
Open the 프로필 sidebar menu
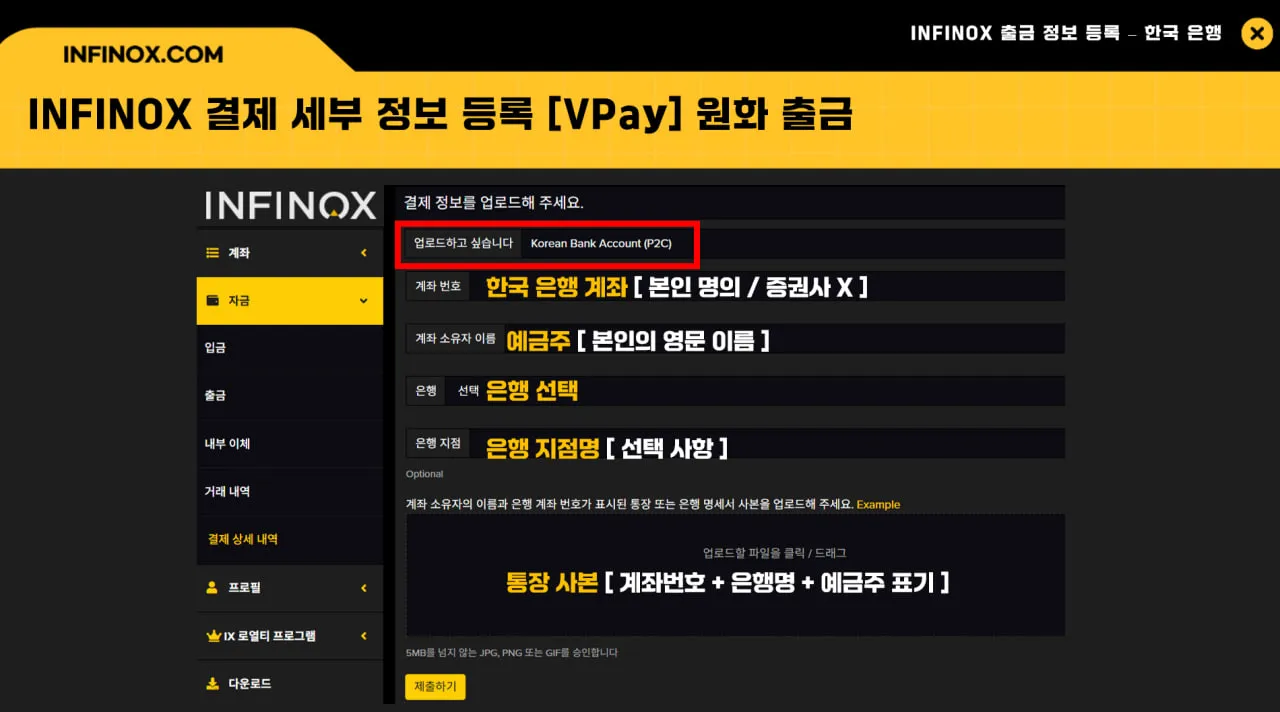coord(290,588)
